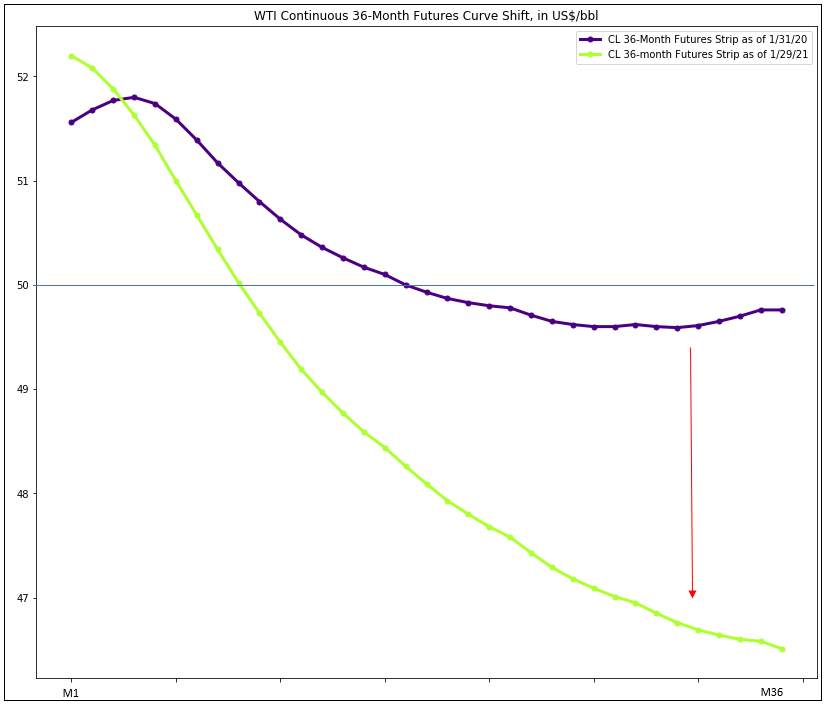Click the y-axis label 51

tap(23, 182)
